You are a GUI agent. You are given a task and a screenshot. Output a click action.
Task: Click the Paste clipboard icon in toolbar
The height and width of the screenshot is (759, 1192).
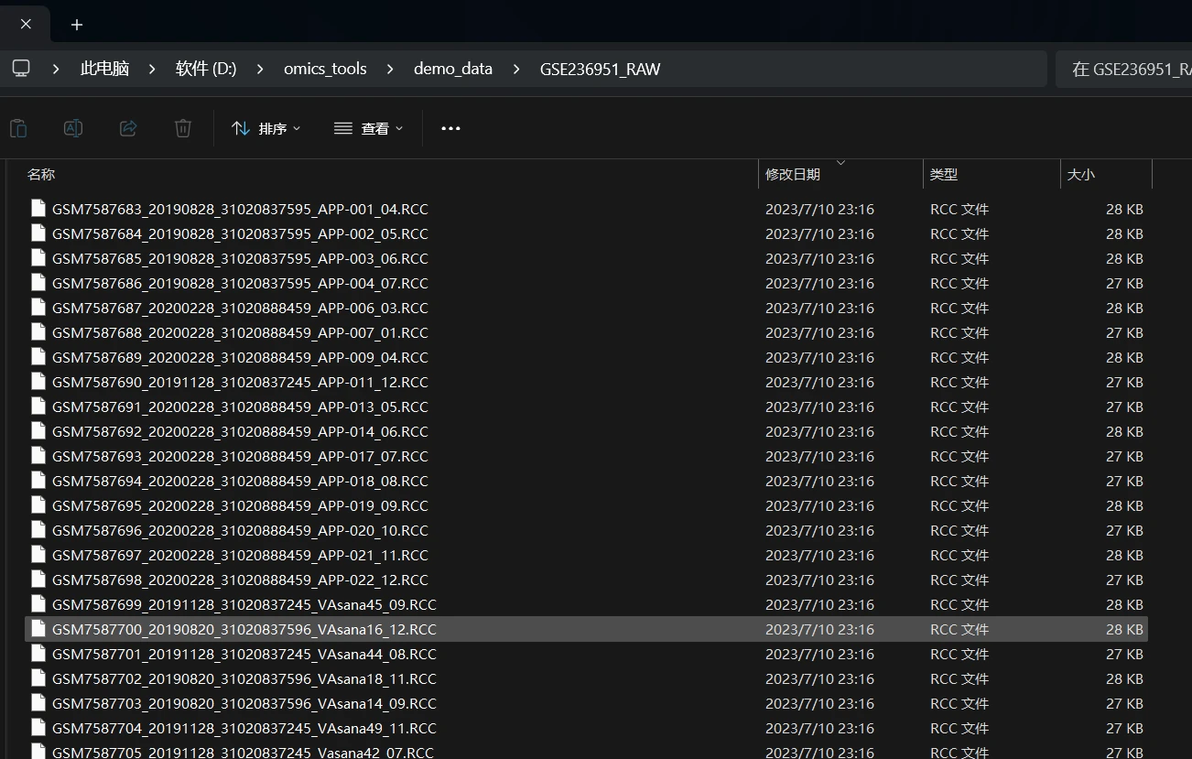[18, 129]
